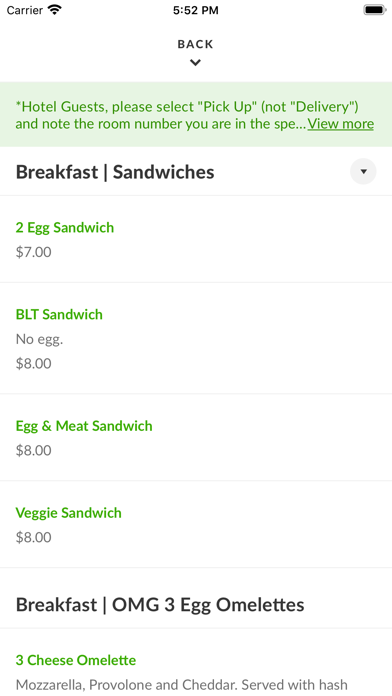Open Egg & Meat Sandwich item

(196, 437)
